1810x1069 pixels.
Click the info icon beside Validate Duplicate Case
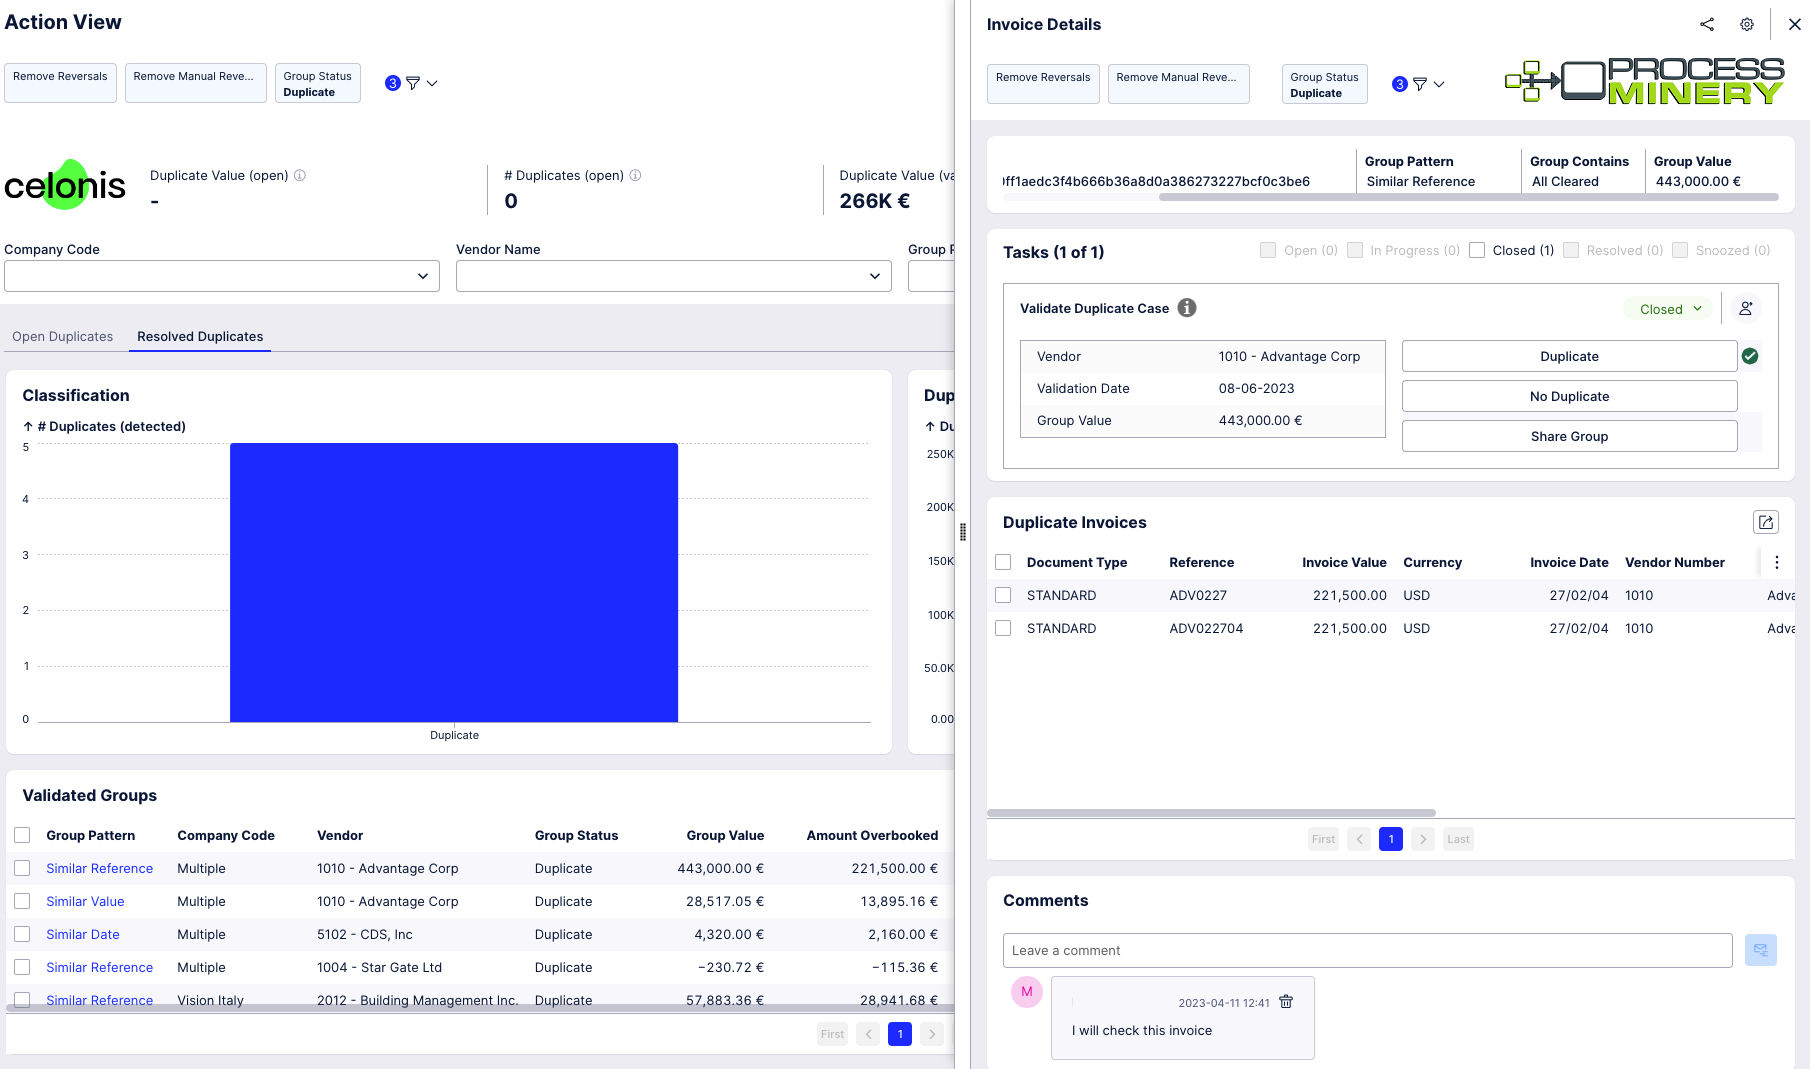1186,308
